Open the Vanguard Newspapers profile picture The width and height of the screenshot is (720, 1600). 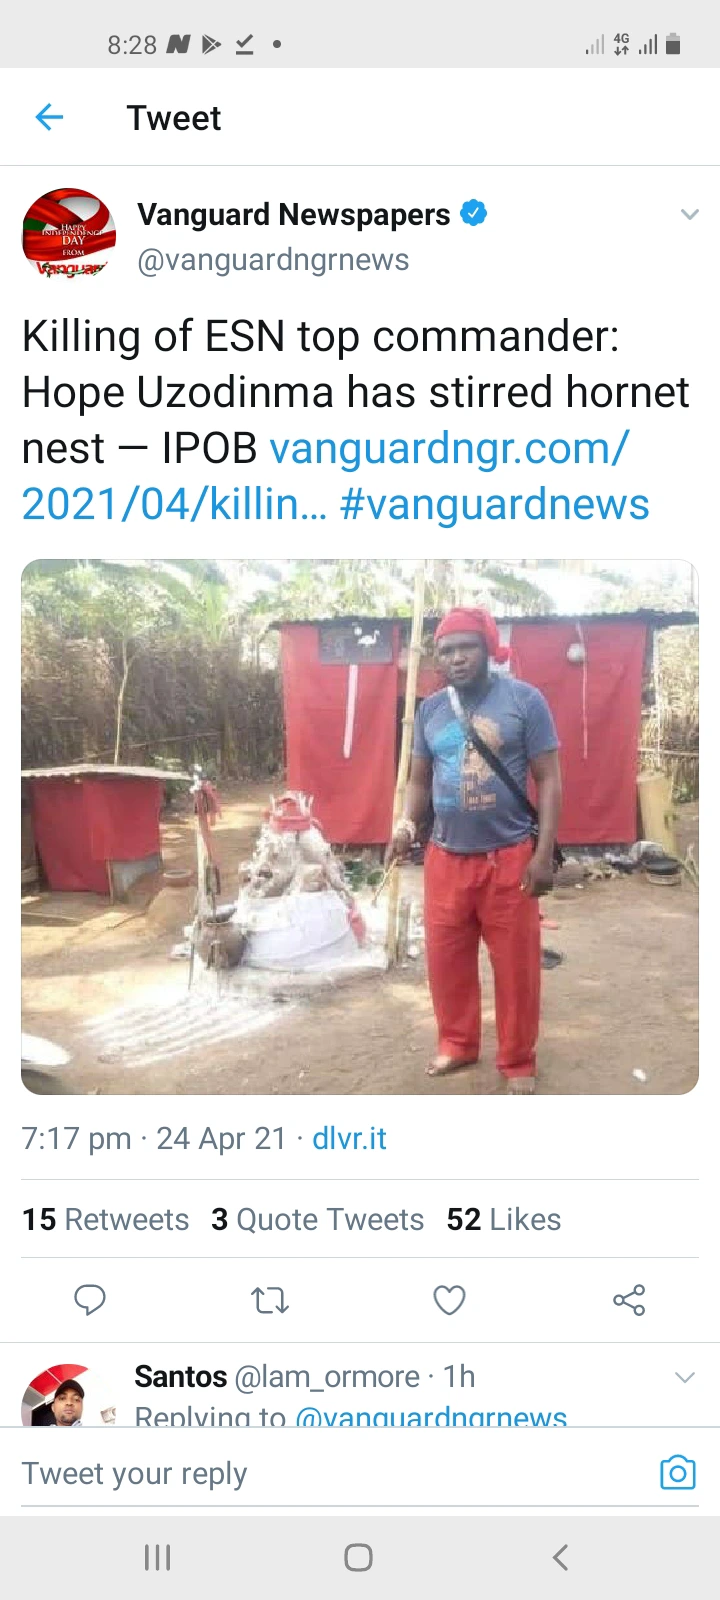69,235
